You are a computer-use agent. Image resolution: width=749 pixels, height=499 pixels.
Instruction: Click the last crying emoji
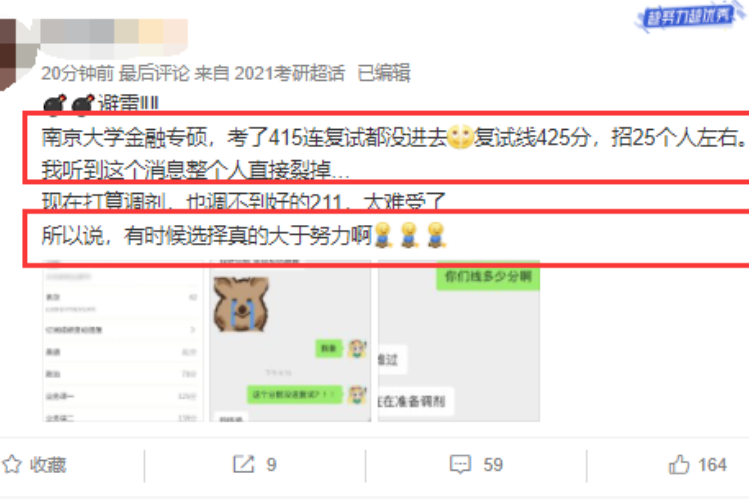[436, 235]
